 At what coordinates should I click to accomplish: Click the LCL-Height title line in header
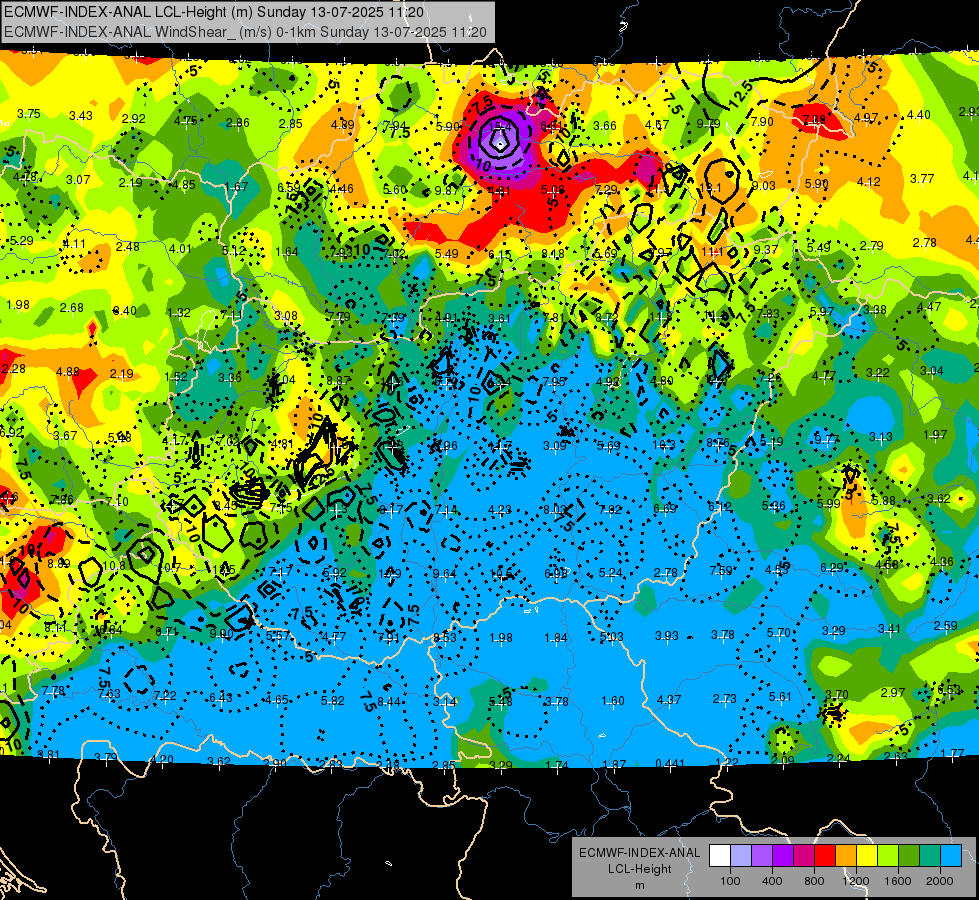click(214, 12)
